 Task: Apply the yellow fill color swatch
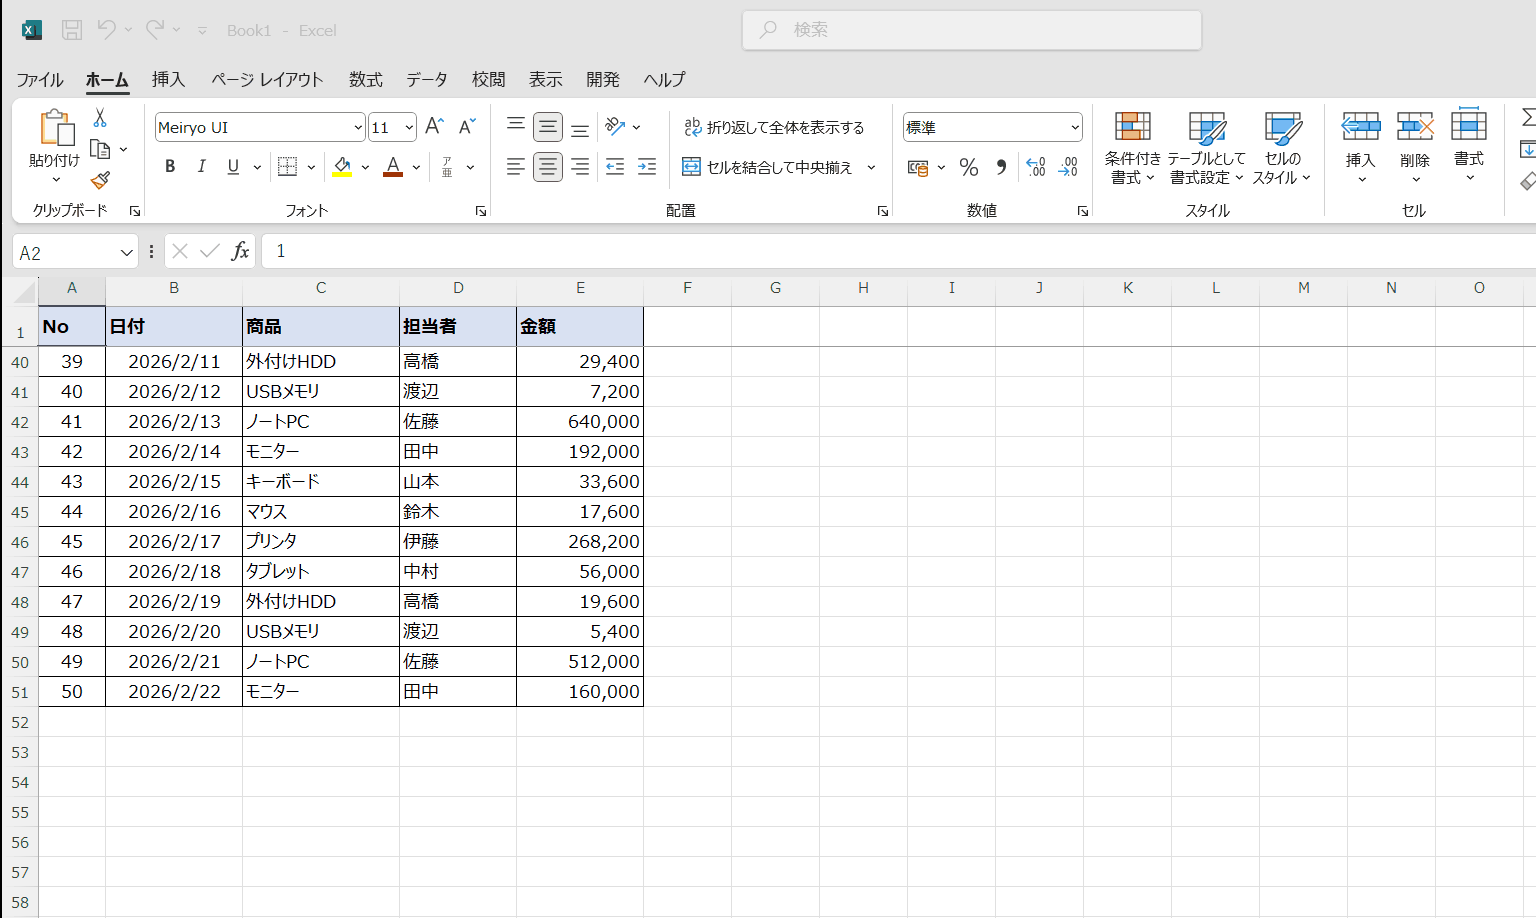coord(342,167)
